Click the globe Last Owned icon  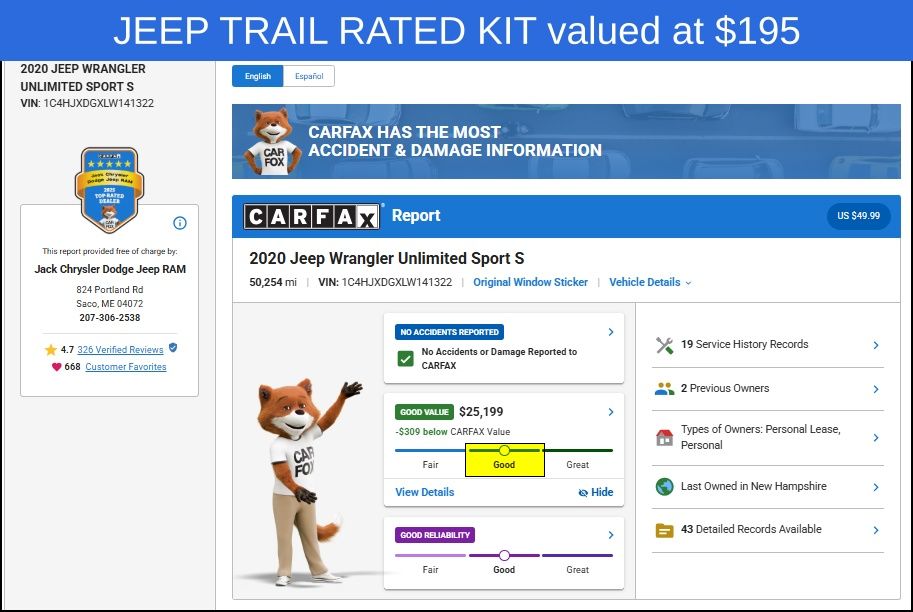[664, 486]
